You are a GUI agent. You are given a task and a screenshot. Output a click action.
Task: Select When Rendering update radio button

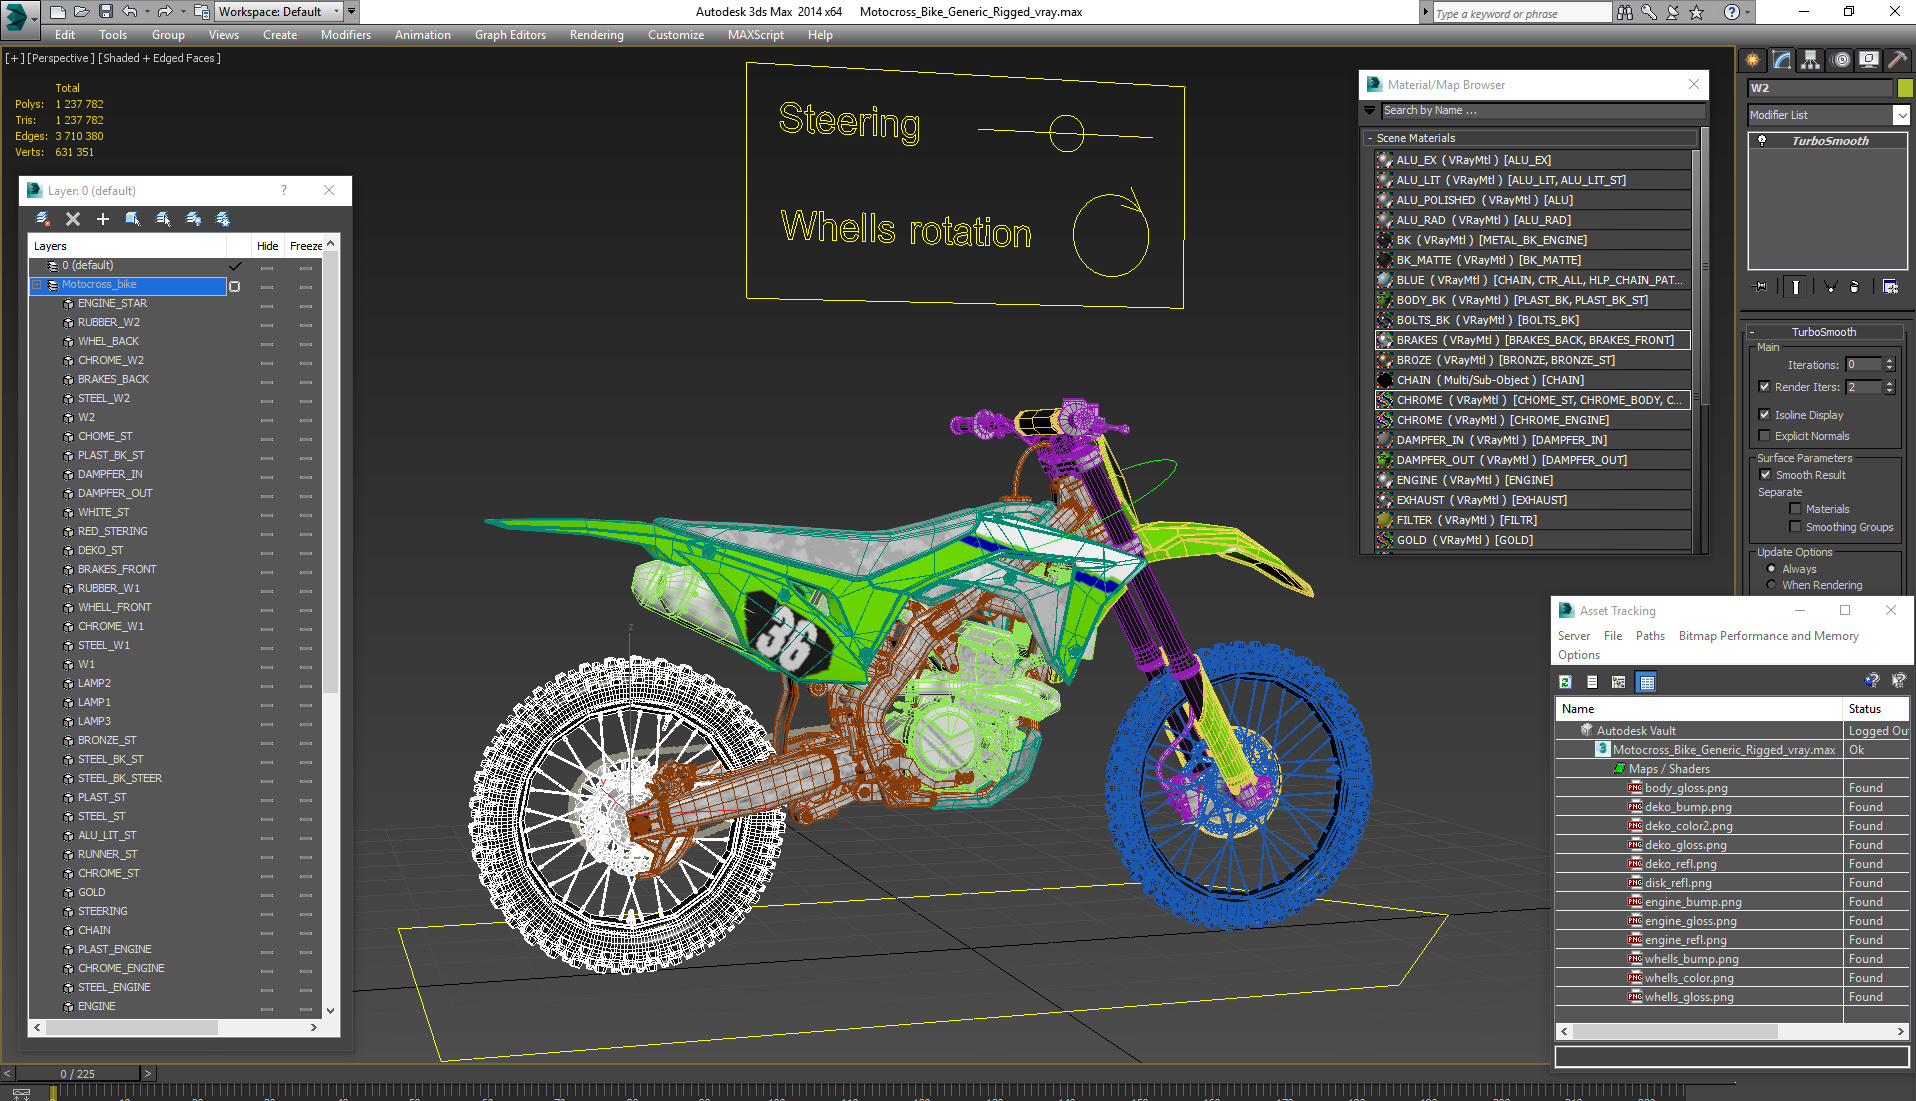click(1772, 585)
